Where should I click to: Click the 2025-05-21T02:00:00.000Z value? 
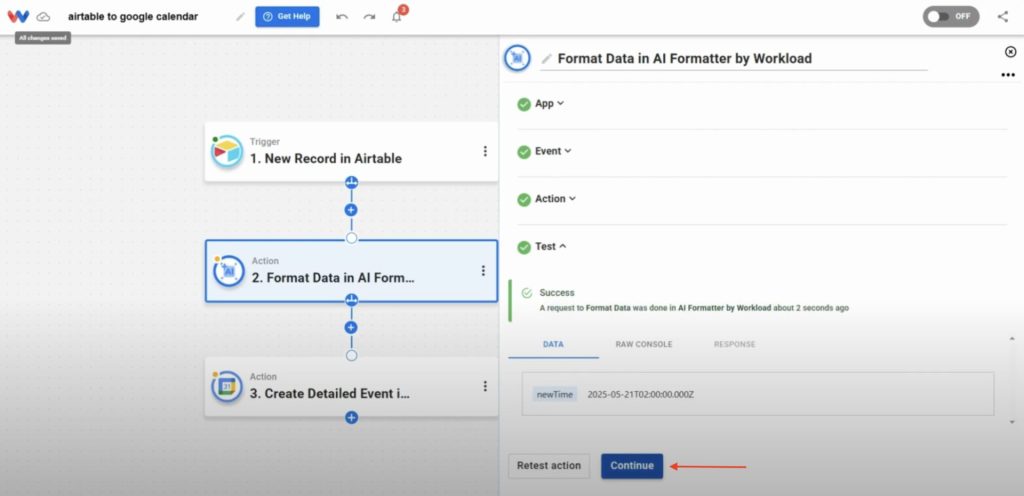point(641,394)
